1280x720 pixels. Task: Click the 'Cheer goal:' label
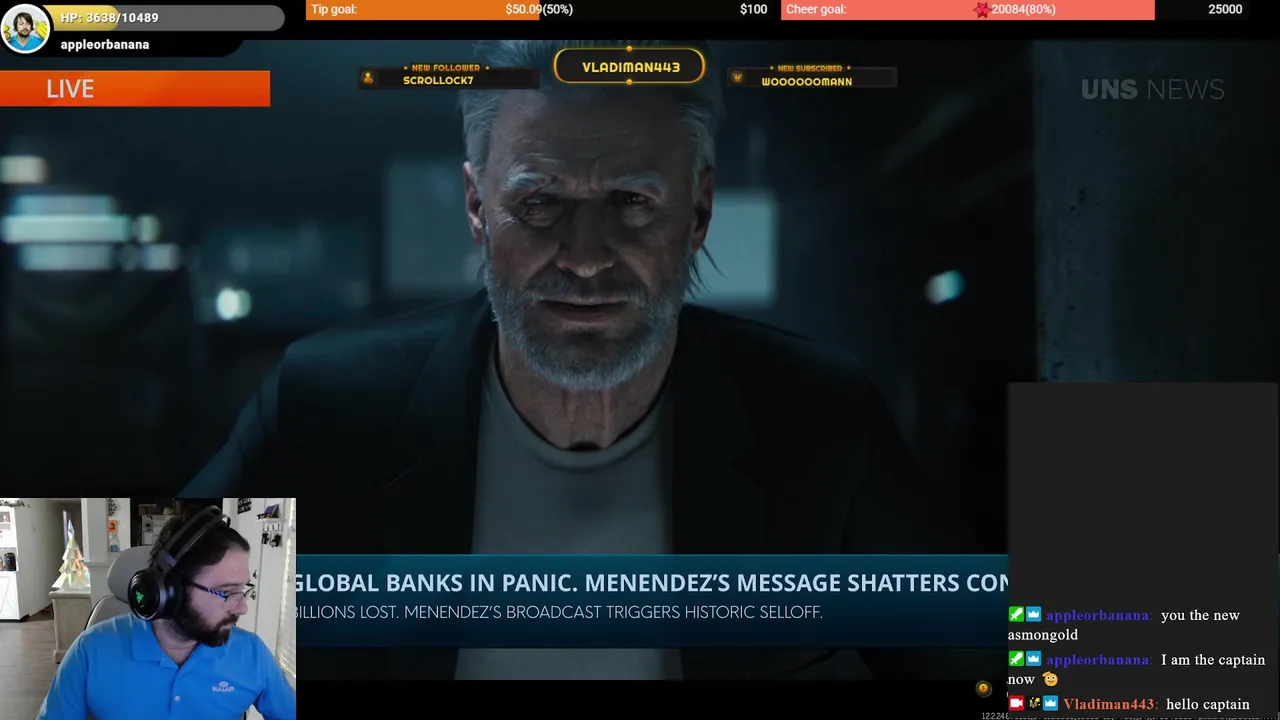(816, 10)
